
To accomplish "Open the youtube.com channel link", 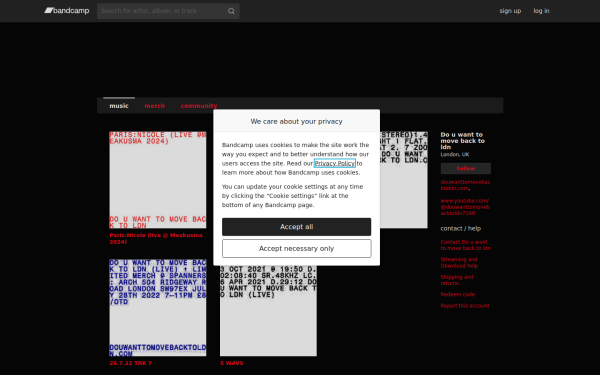I will tap(465, 207).
